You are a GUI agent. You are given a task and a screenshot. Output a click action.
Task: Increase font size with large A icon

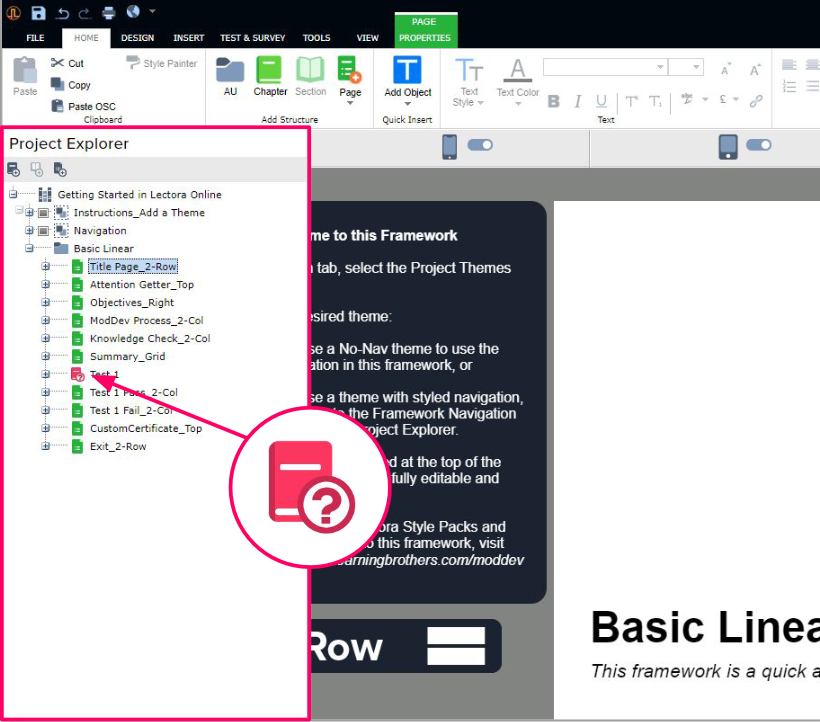tap(755, 70)
